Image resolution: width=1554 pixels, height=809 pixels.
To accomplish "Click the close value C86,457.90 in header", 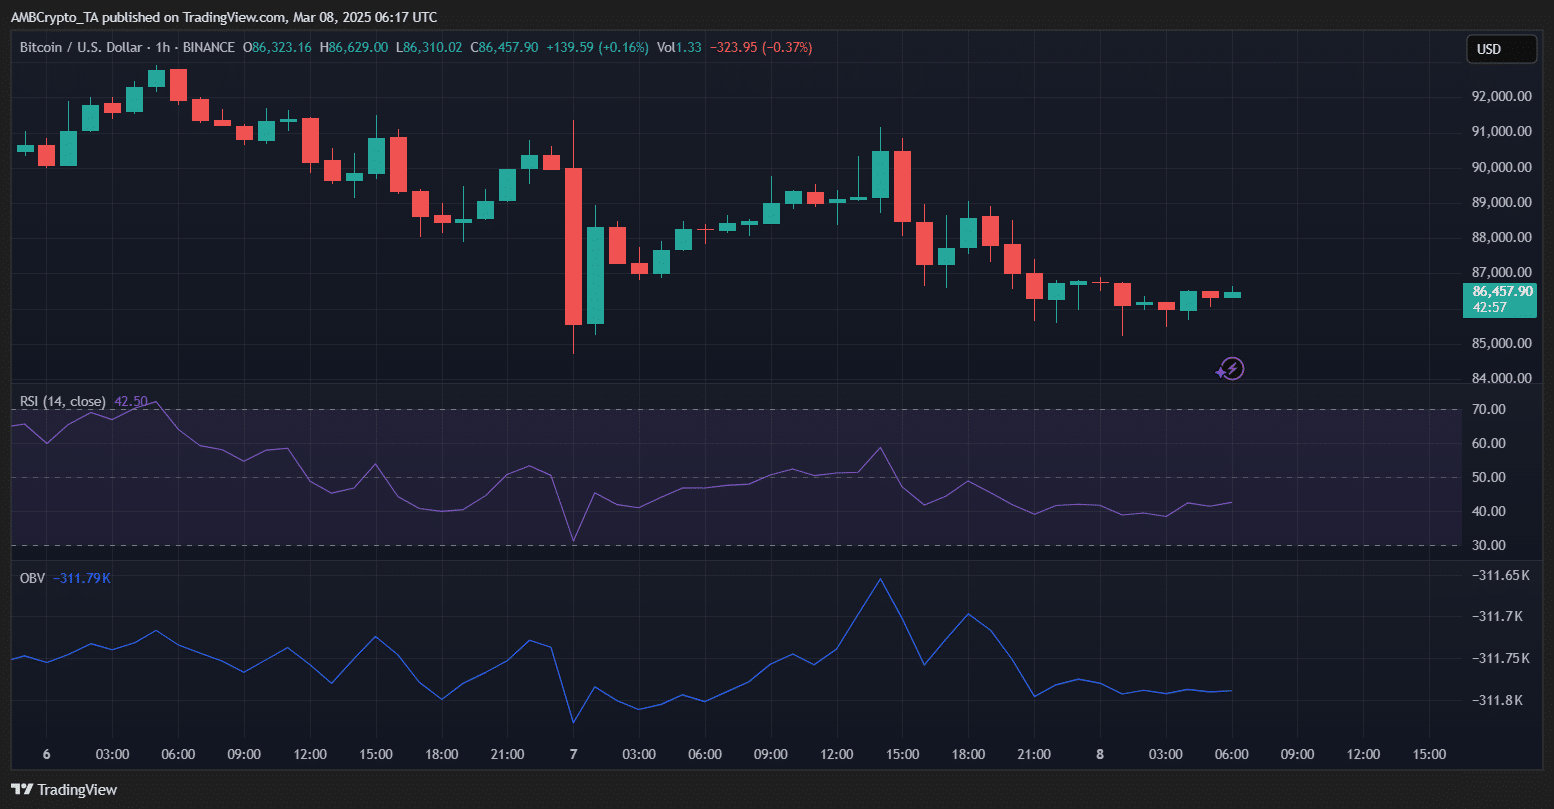I will [504, 47].
